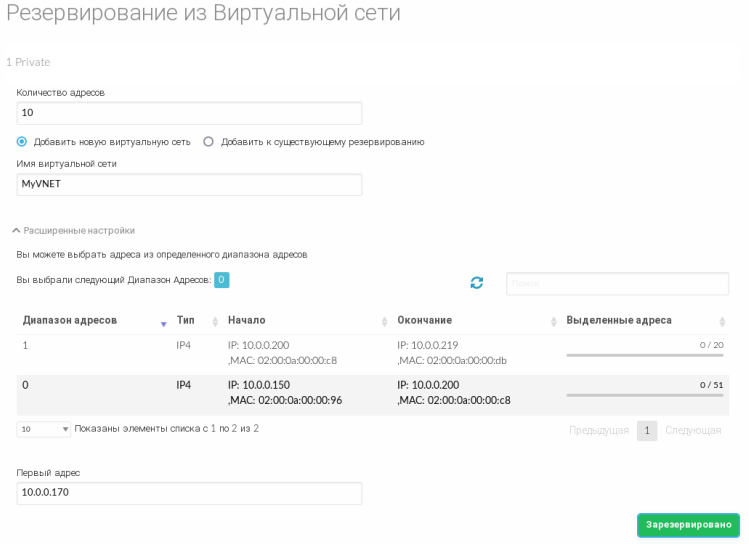Sort by Диапазон адресов column arrow
749x544 pixels.
164,322
